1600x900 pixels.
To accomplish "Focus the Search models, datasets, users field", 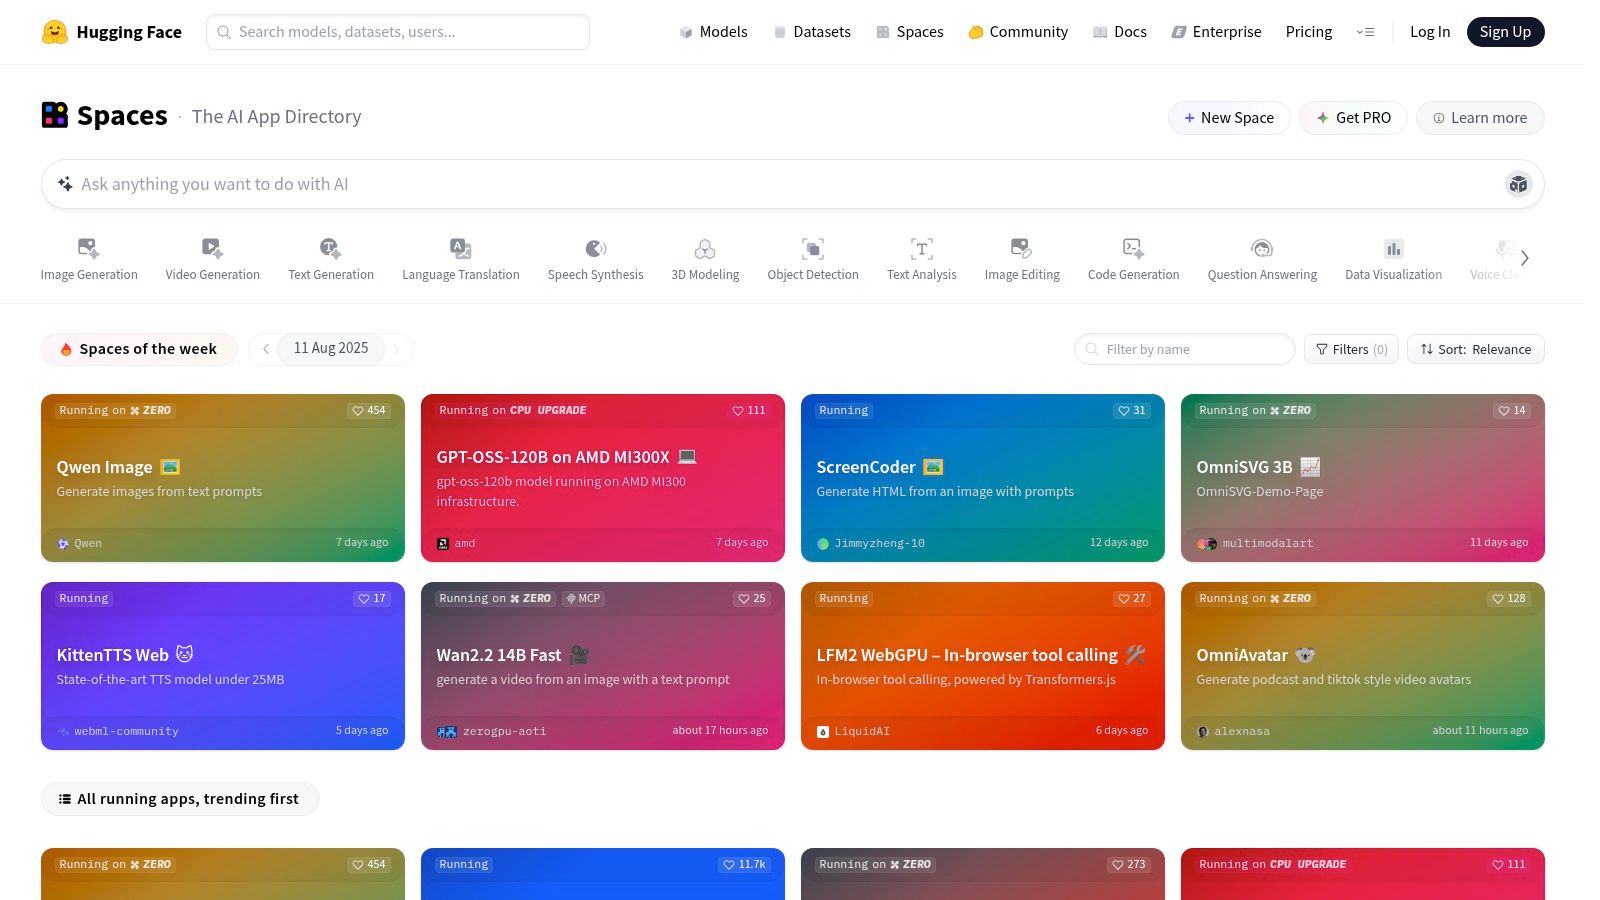I will click(x=398, y=32).
